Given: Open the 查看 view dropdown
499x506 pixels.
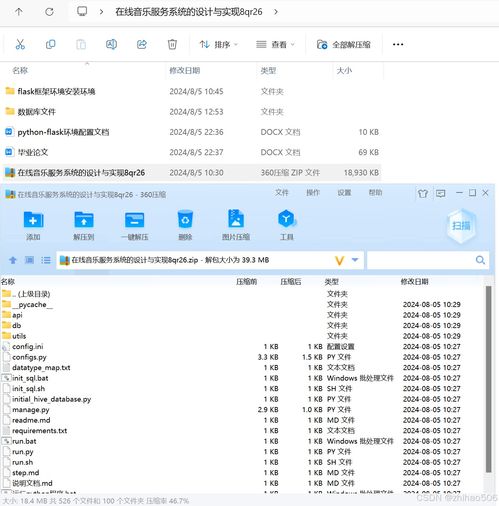Looking at the screenshot, I should (x=275, y=44).
